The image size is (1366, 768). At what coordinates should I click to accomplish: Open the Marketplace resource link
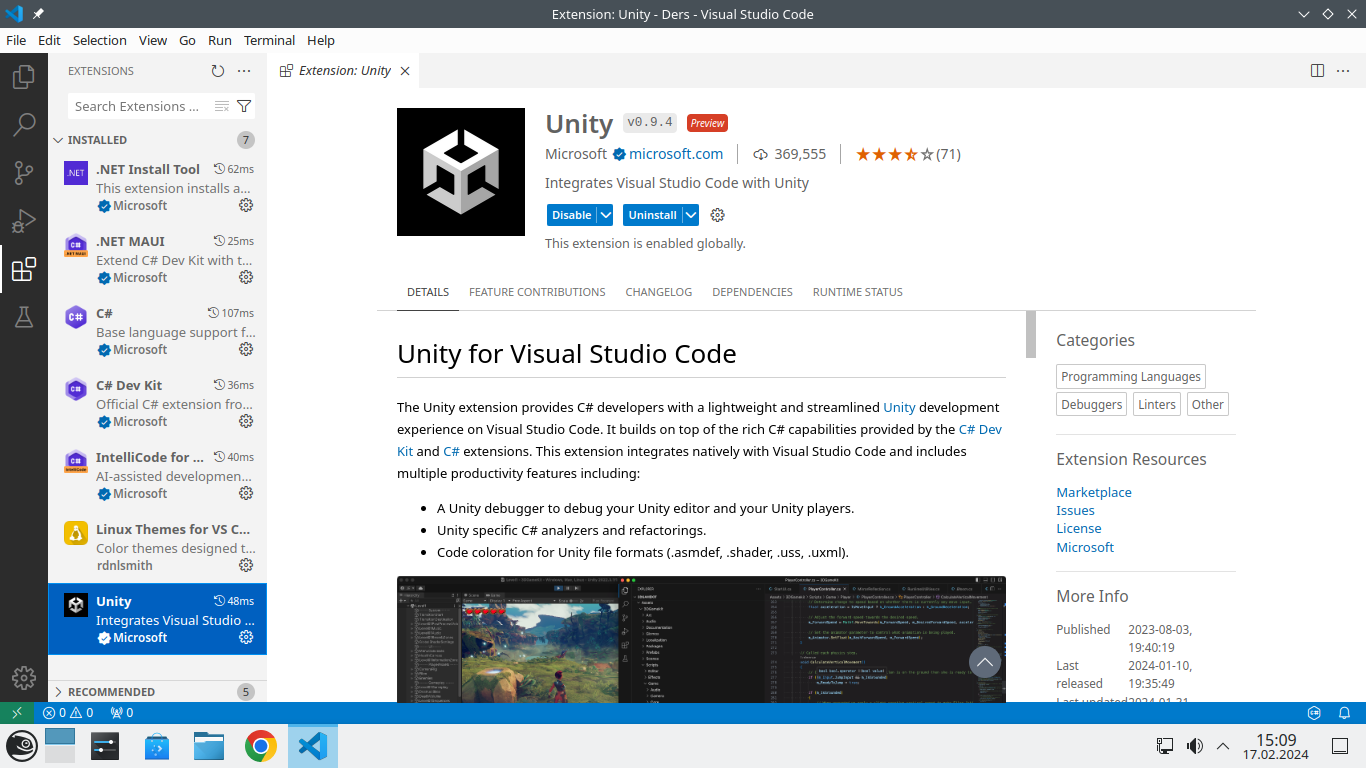tap(1094, 492)
